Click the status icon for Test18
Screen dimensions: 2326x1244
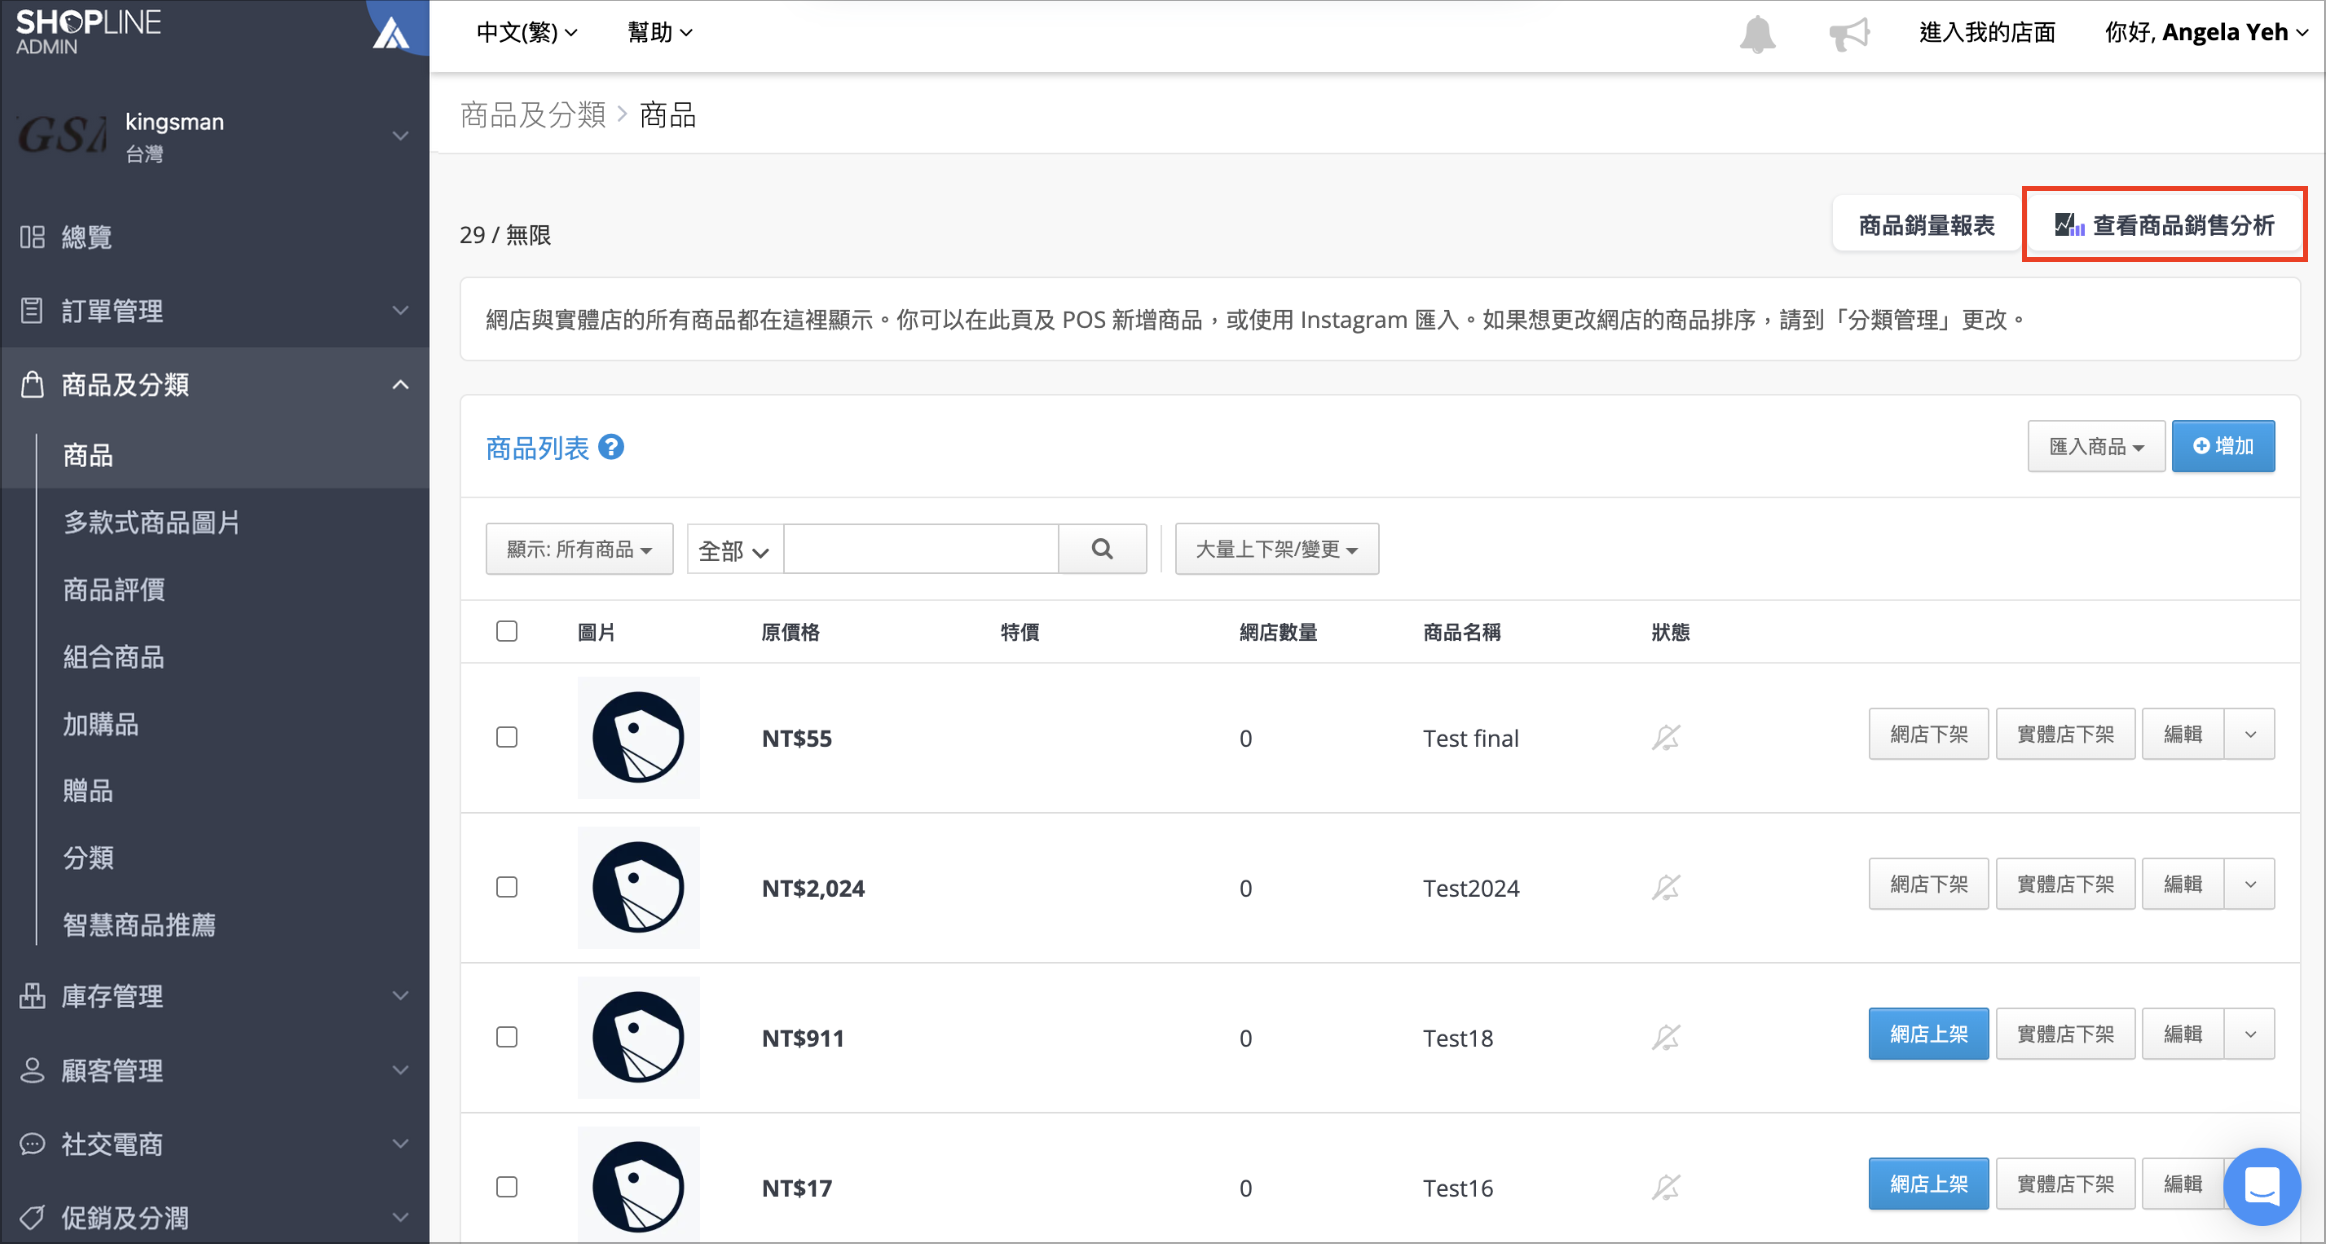tap(1666, 1038)
